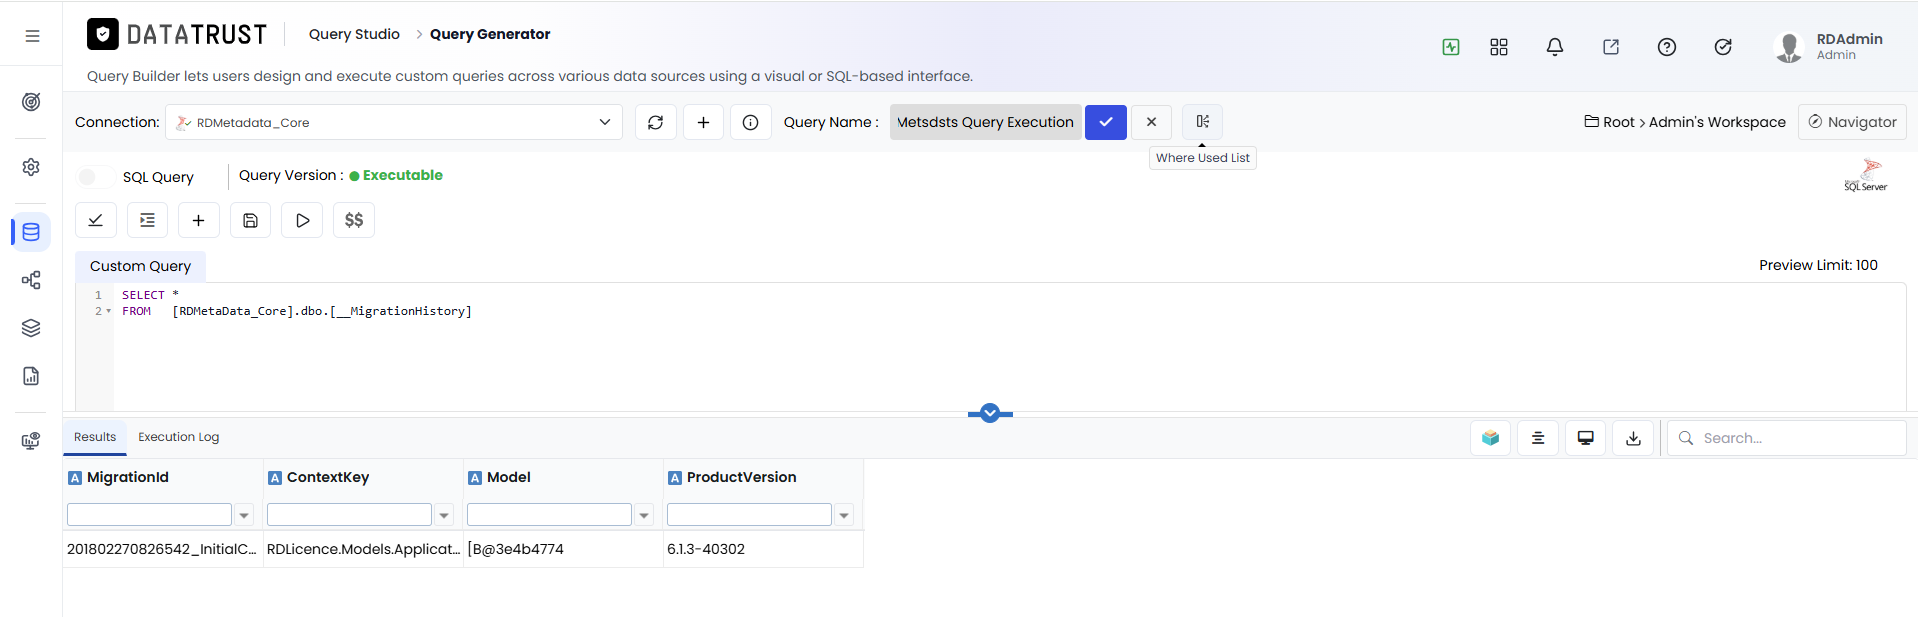The height and width of the screenshot is (617, 1918).
Task: Click the Query Generator breadcrumb
Action: (x=490, y=34)
